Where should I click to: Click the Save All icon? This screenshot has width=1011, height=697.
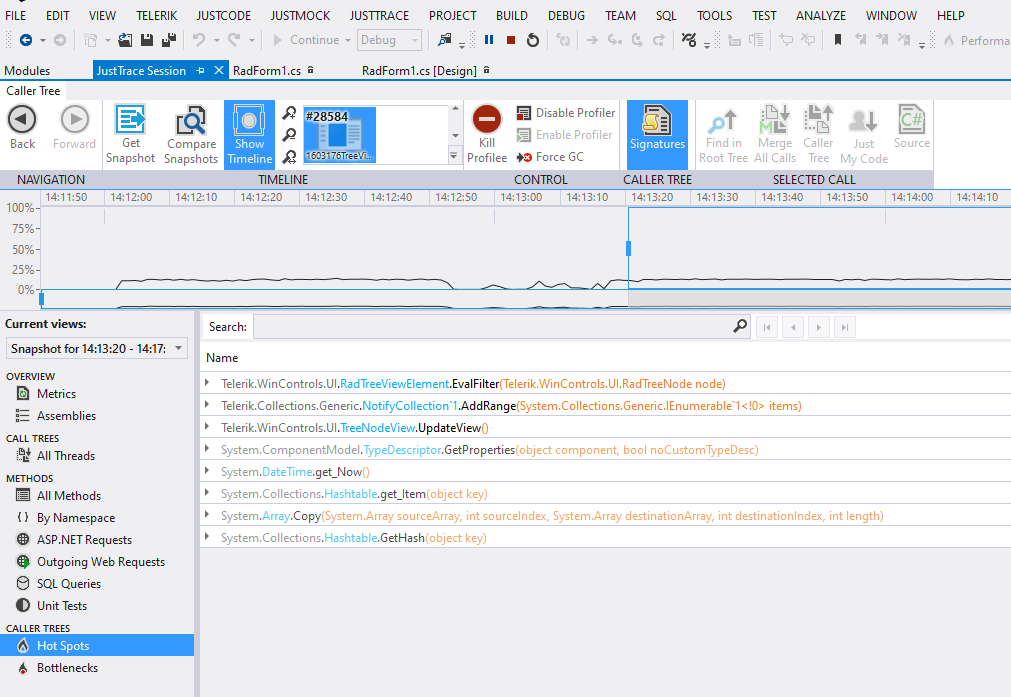point(169,40)
